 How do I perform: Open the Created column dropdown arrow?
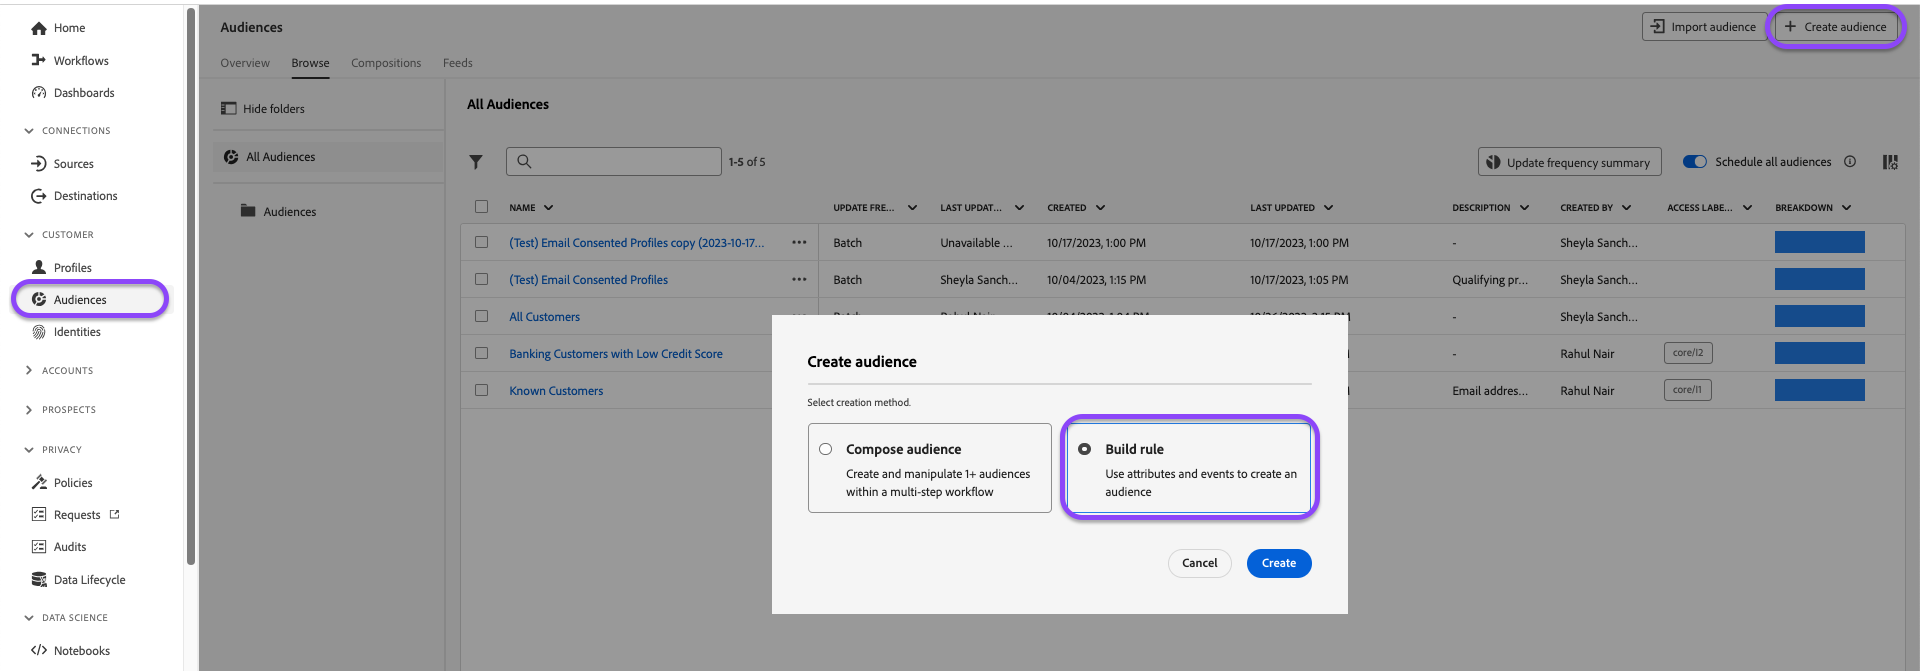pos(1100,208)
